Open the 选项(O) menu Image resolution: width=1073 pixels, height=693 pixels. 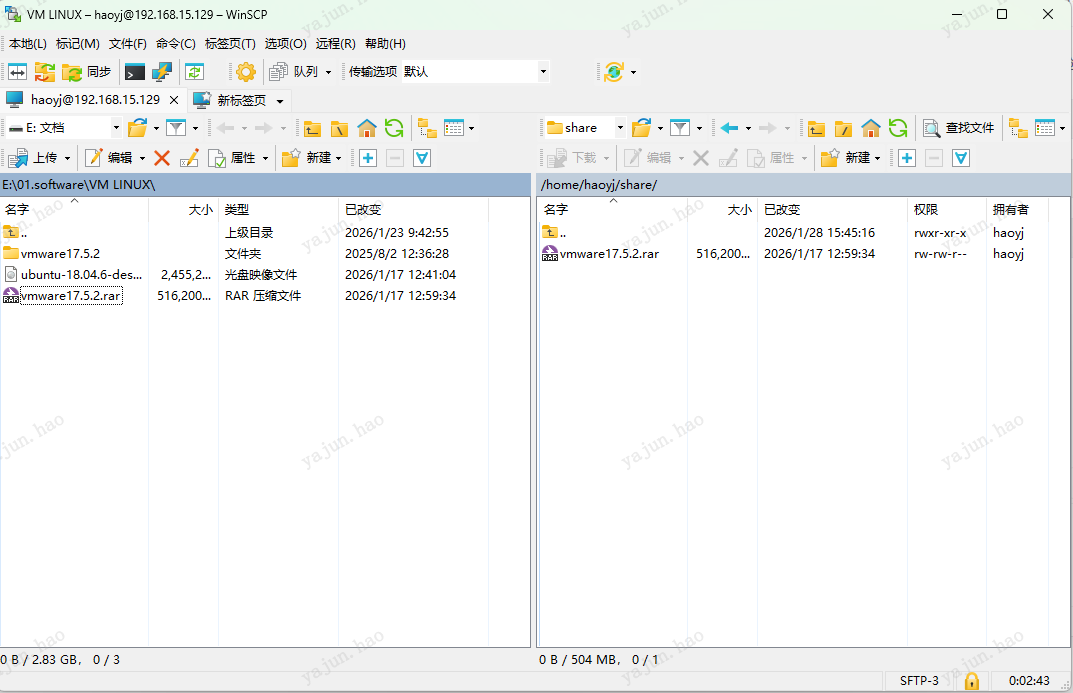click(285, 44)
